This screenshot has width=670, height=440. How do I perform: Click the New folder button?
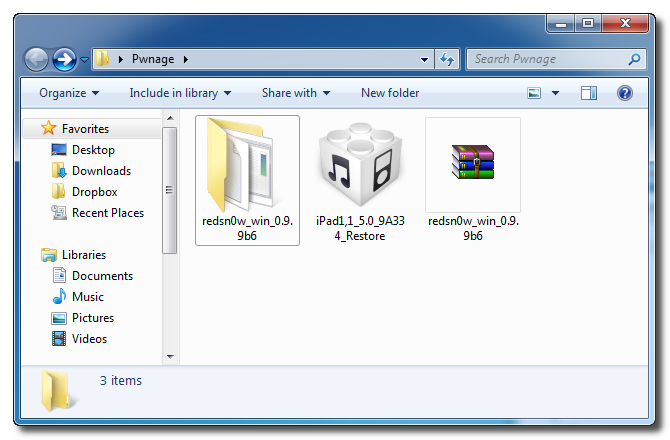pyautogui.click(x=390, y=93)
